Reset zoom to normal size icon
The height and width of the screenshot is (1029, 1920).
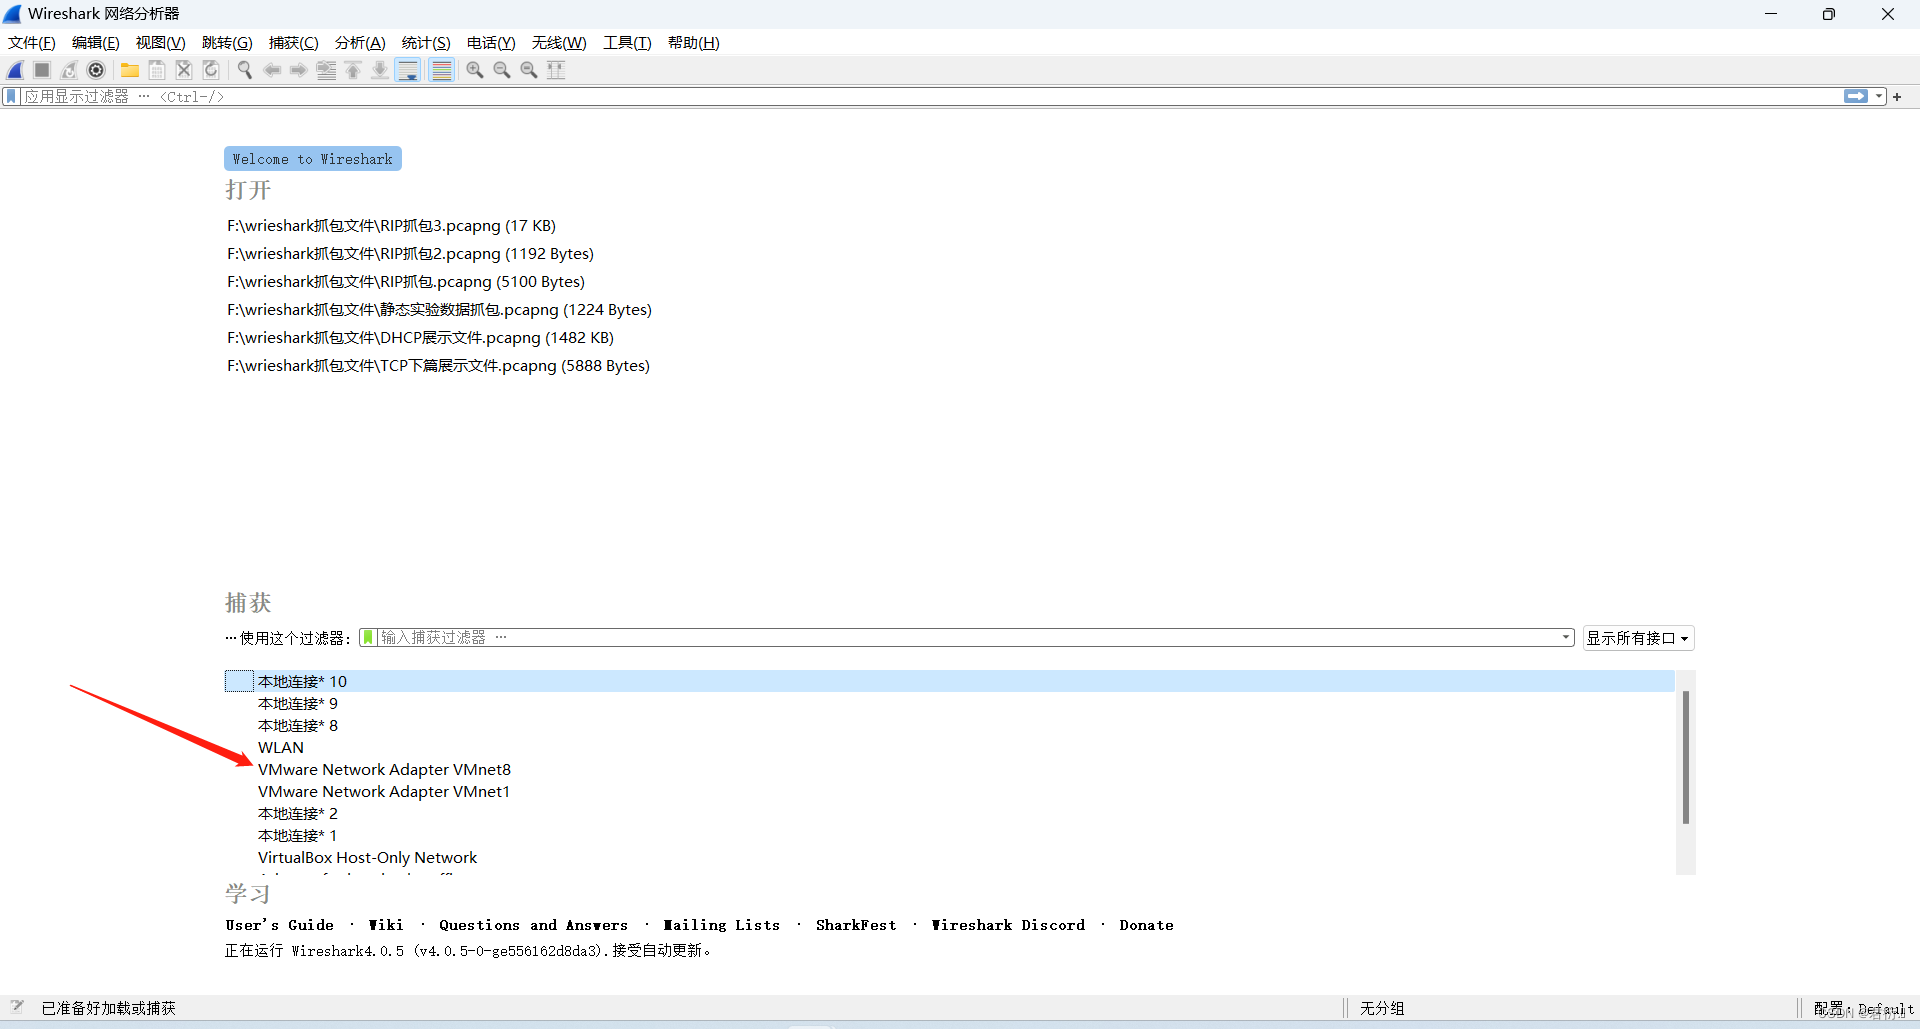tap(529, 70)
